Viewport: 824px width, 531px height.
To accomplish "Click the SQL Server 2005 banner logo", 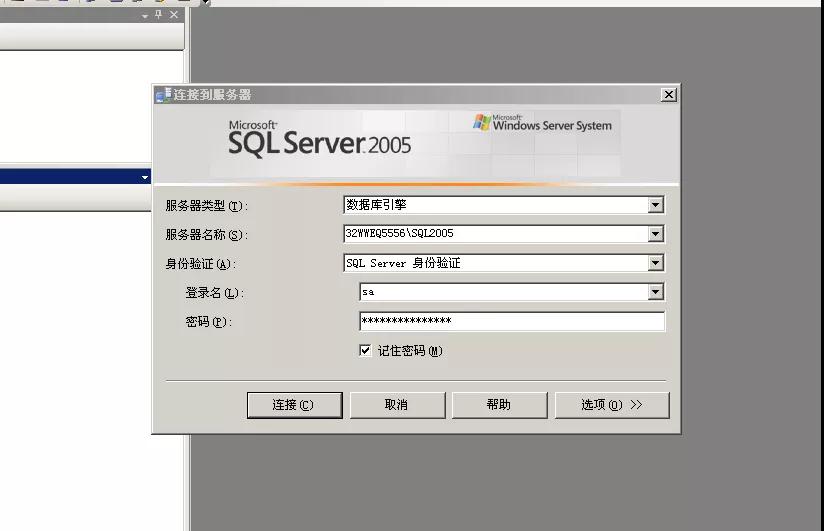I will (319, 140).
